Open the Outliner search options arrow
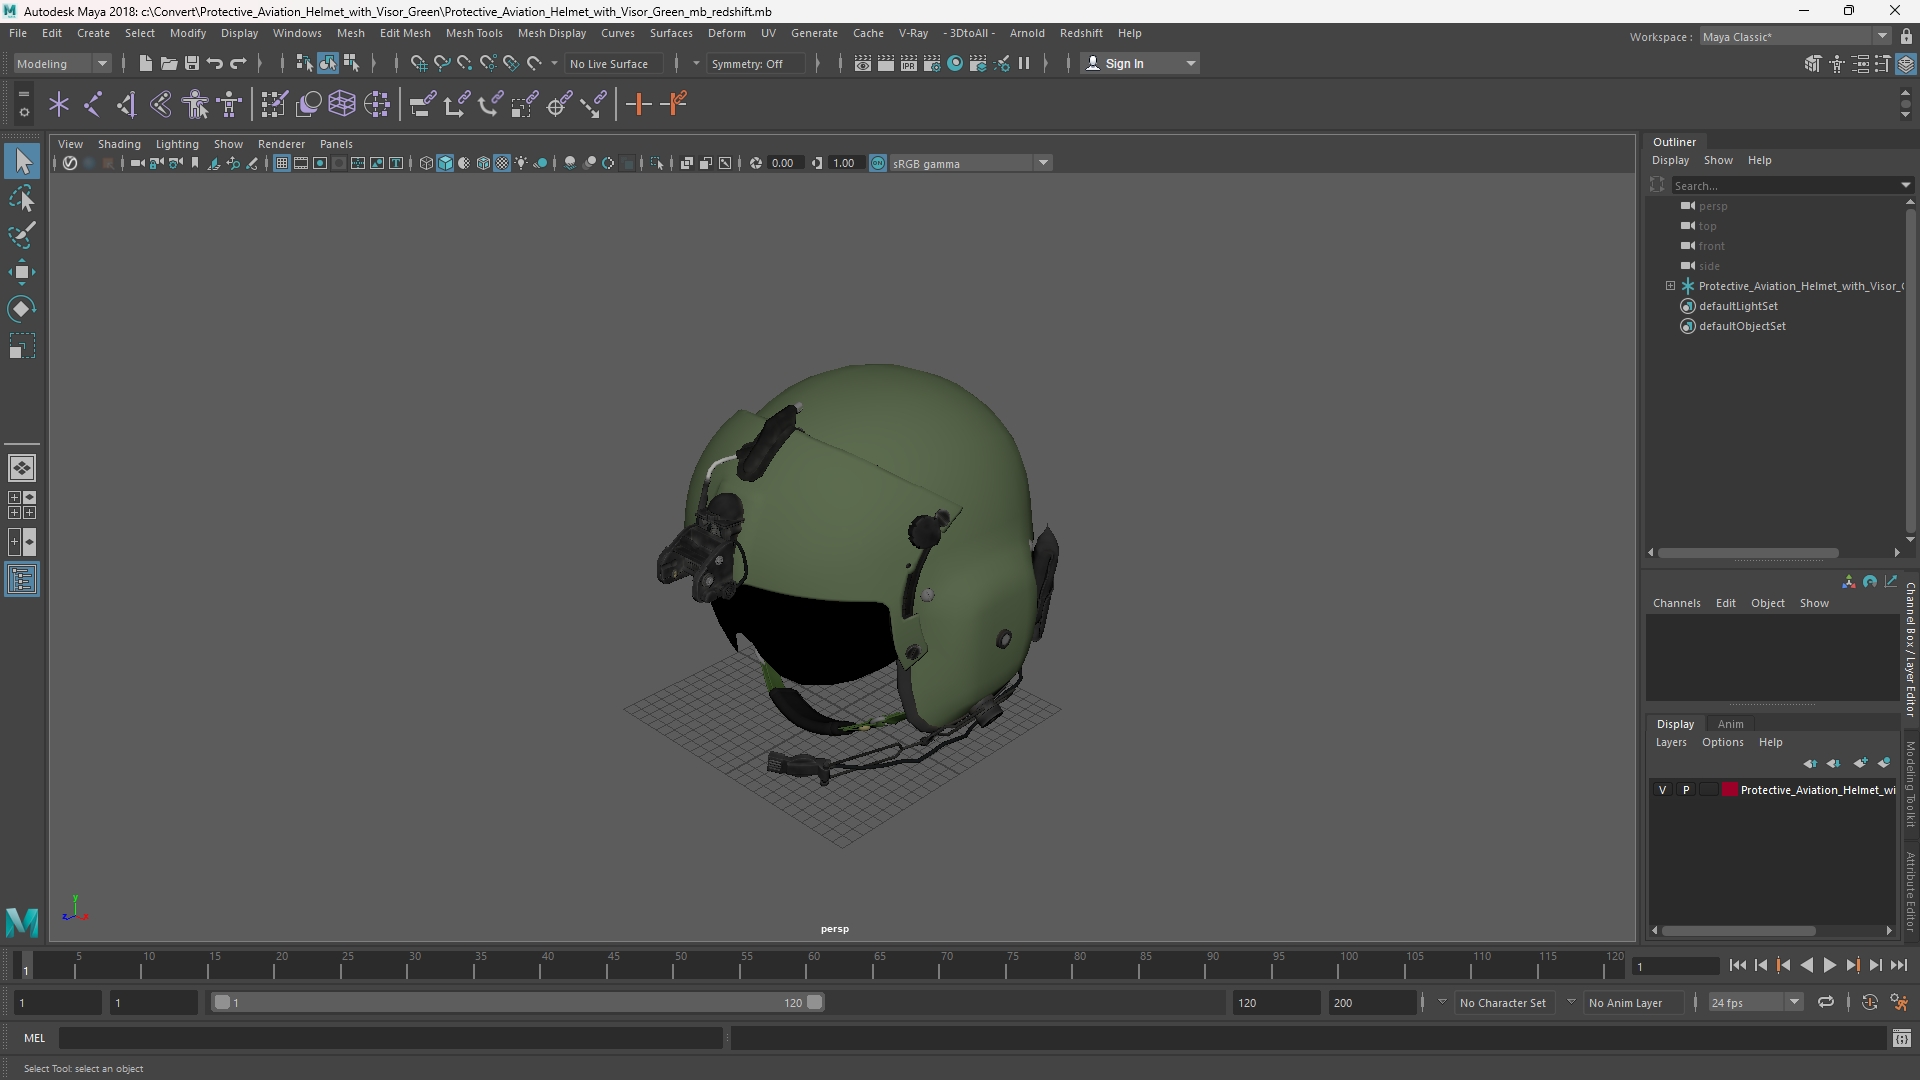The image size is (1920, 1080). click(1905, 185)
